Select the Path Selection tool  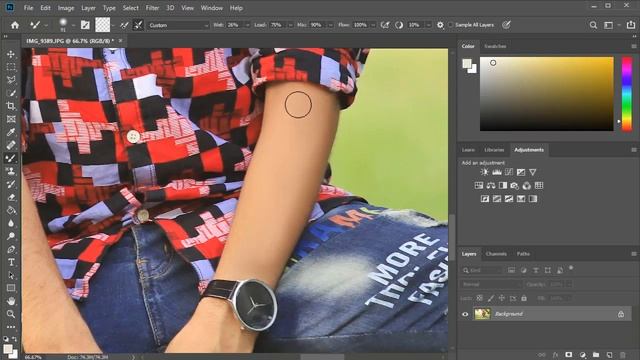[x=11, y=276]
